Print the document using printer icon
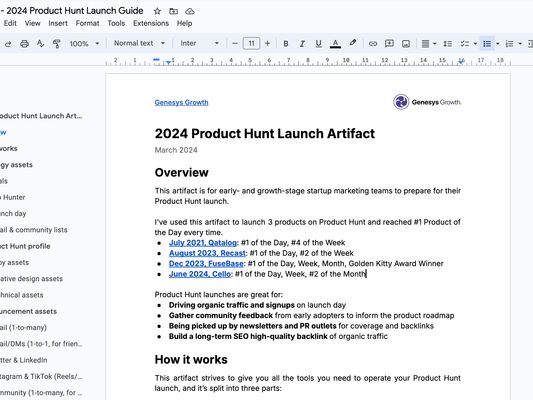The width and height of the screenshot is (533, 400). tap(24, 44)
